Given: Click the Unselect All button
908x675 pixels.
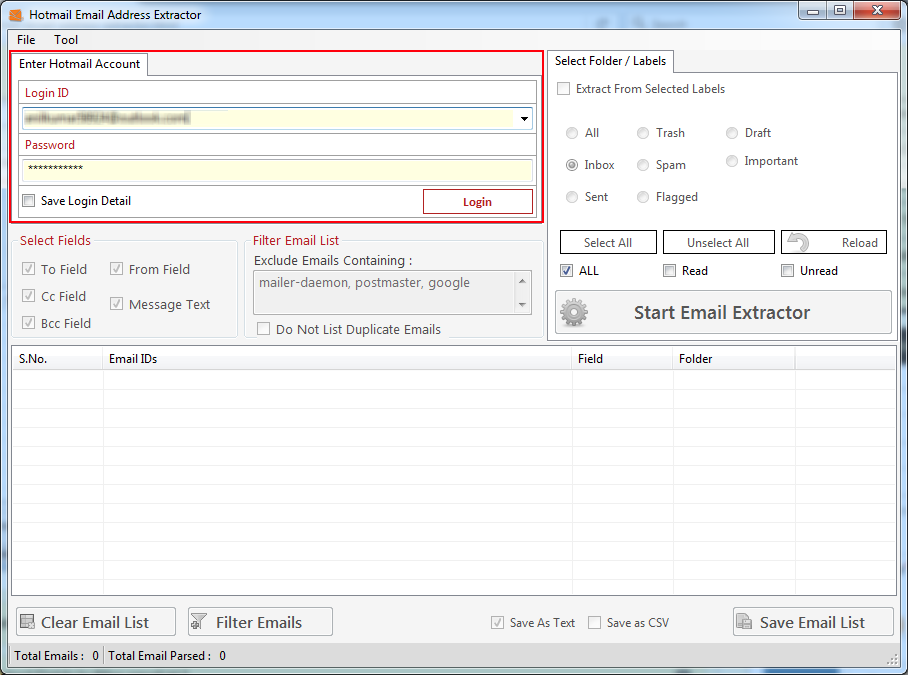Looking at the screenshot, I should click(x=718, y=242).
